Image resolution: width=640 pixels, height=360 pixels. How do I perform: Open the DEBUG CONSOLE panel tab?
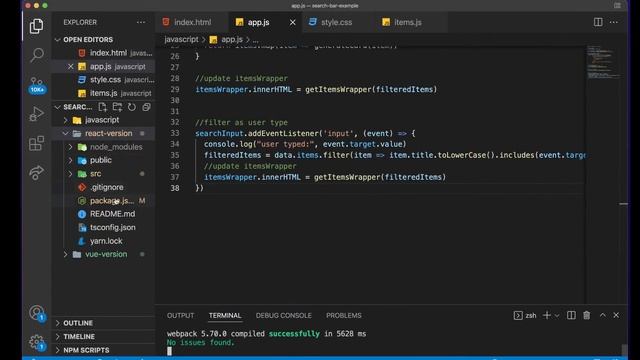coord(284,316)
